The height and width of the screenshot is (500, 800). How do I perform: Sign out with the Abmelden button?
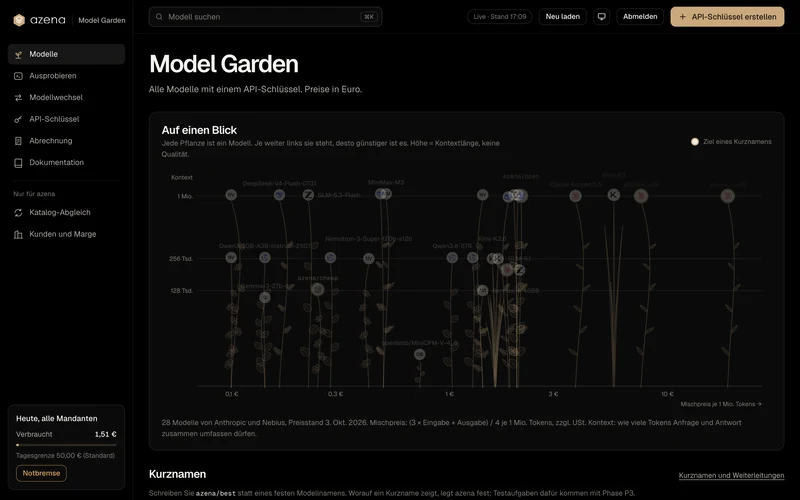coord(640,16)
